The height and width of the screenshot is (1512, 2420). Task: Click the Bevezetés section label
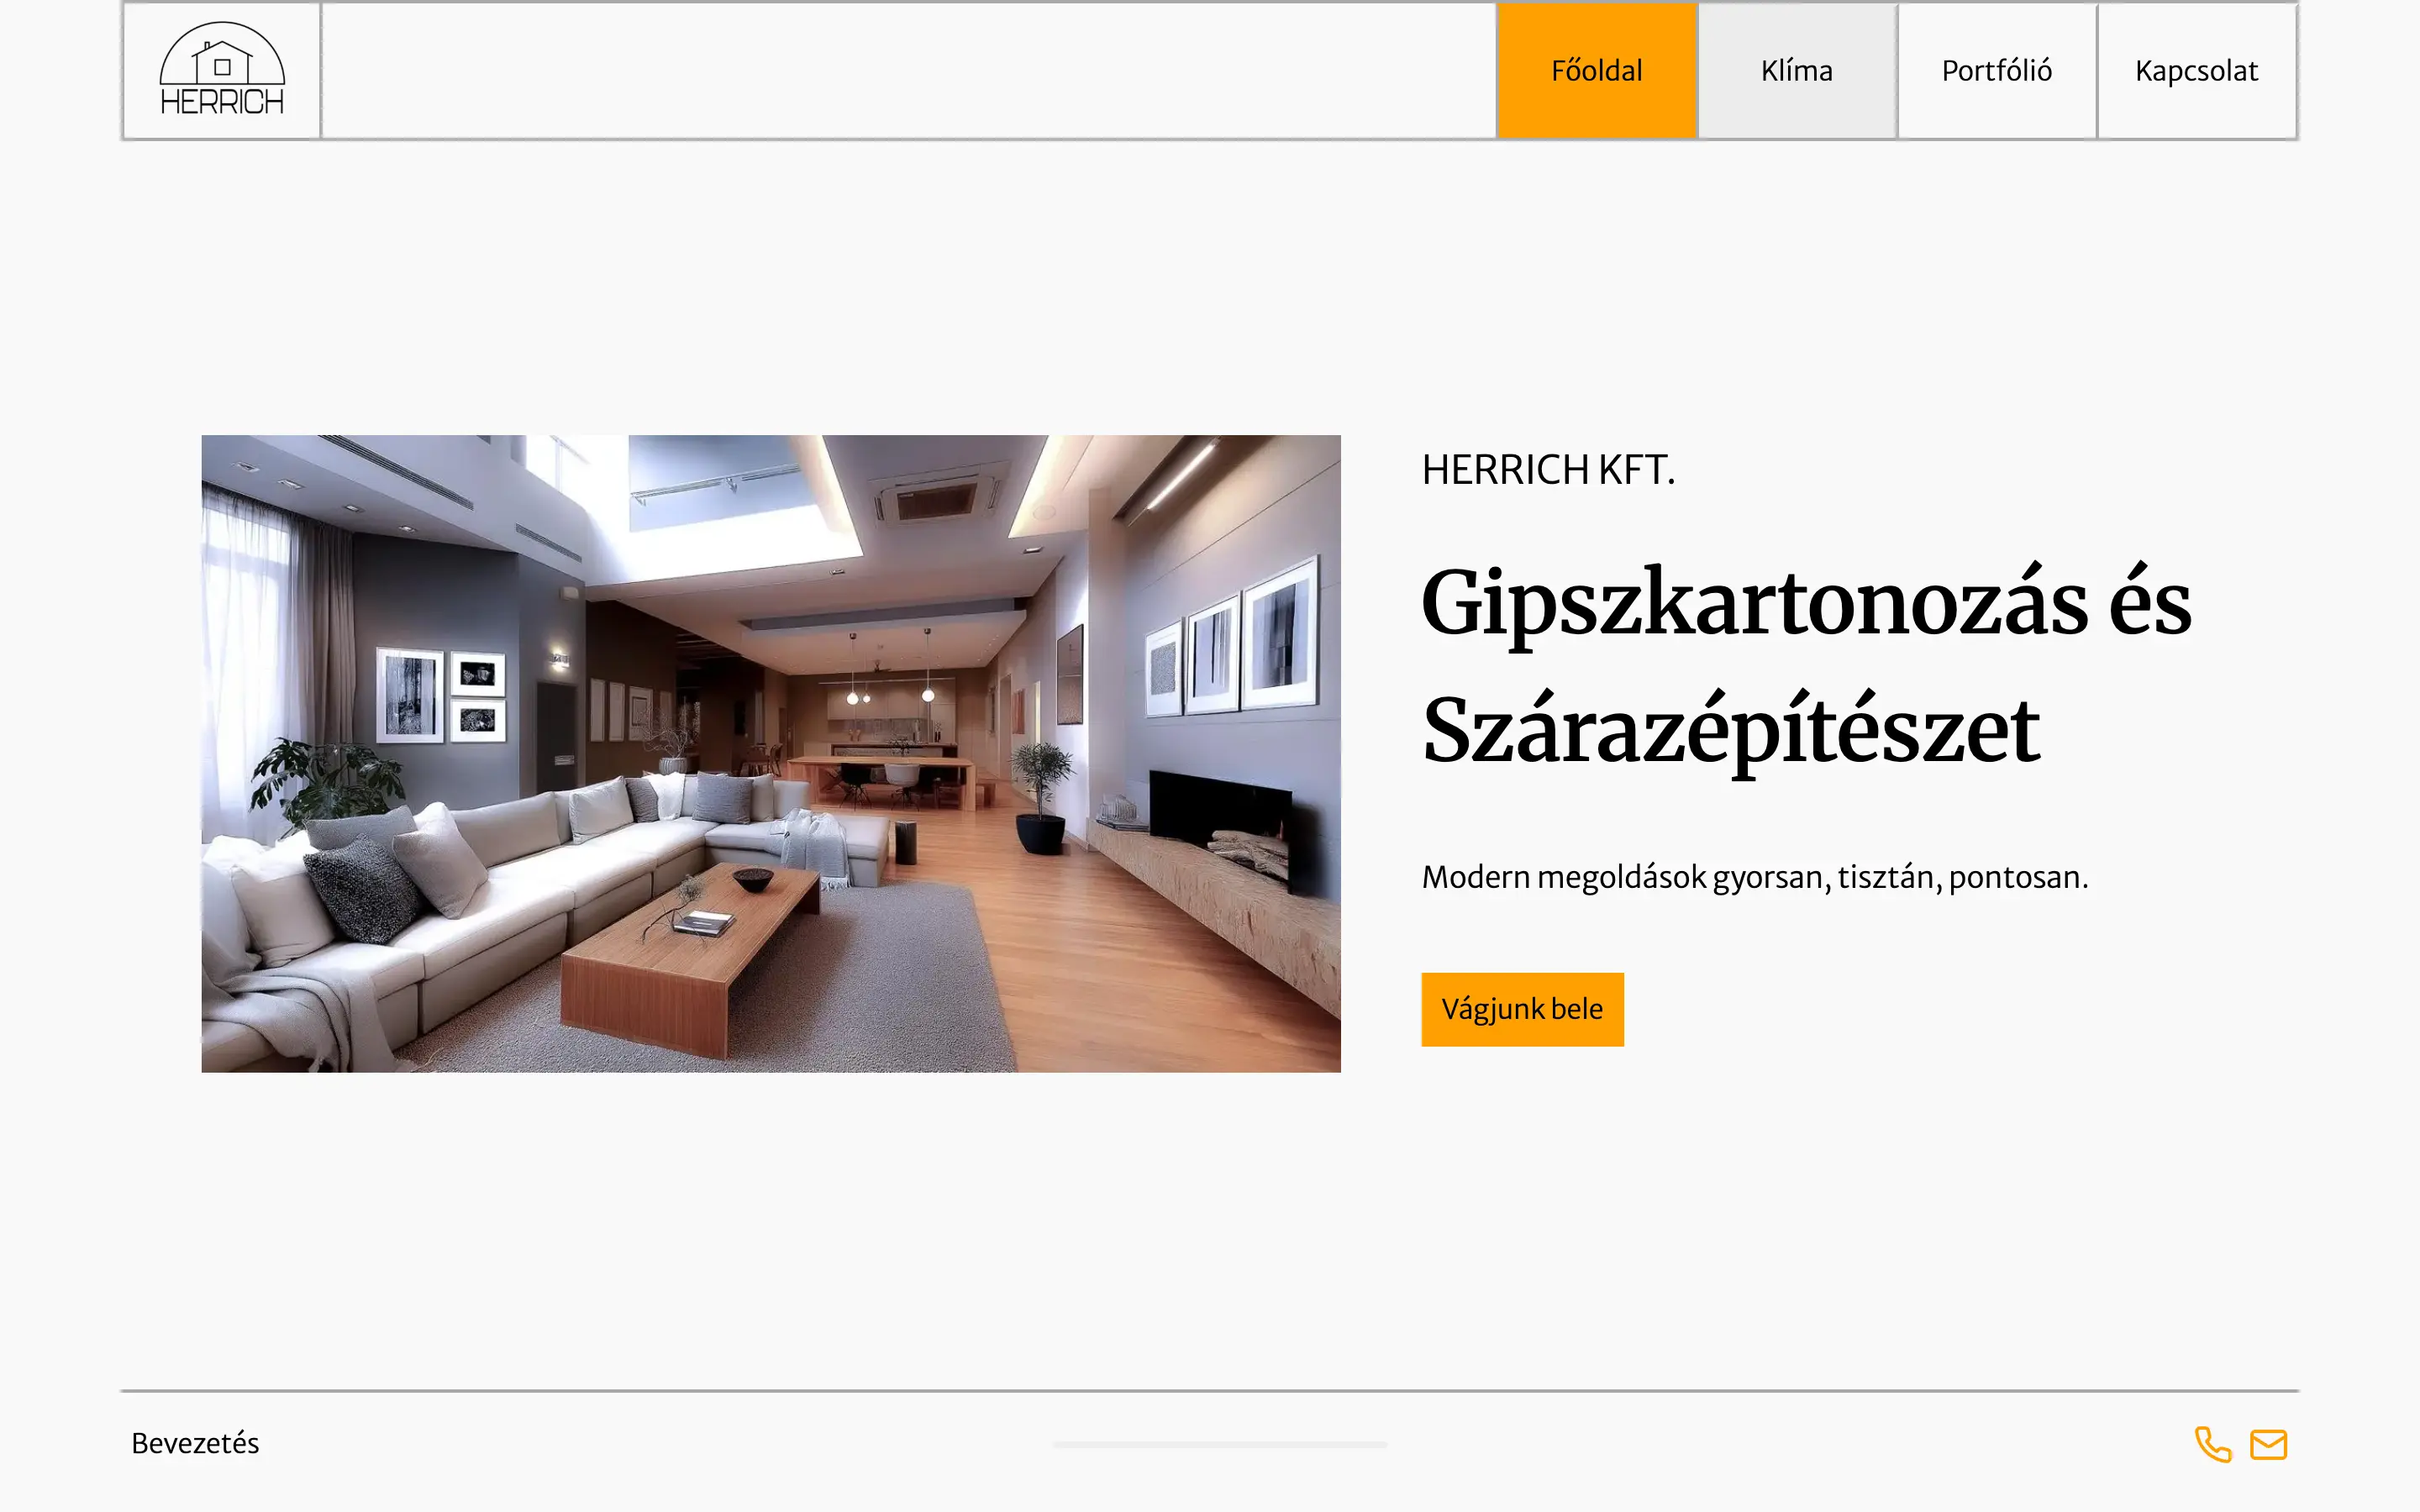tap(195, 1443)
